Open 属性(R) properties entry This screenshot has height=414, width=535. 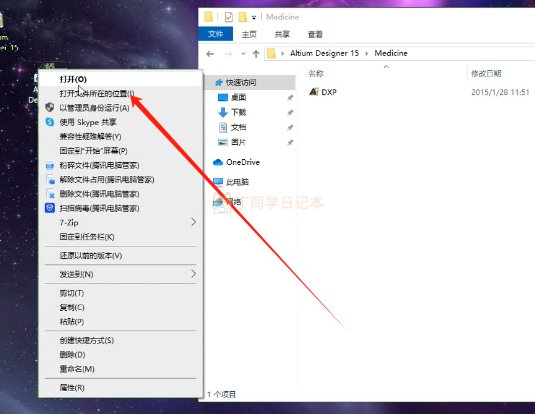click(x=120, y=388)
